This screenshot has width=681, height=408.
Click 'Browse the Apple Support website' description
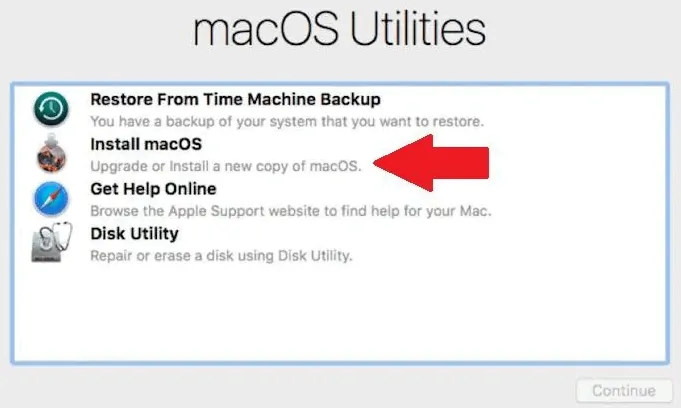pos(290,211)
